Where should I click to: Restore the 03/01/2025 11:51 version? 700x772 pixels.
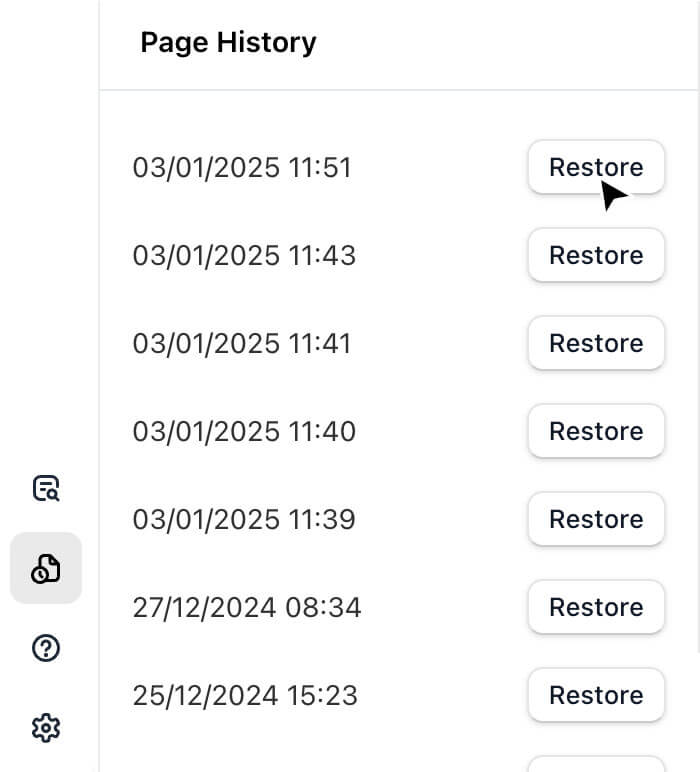tap(596, 167)
